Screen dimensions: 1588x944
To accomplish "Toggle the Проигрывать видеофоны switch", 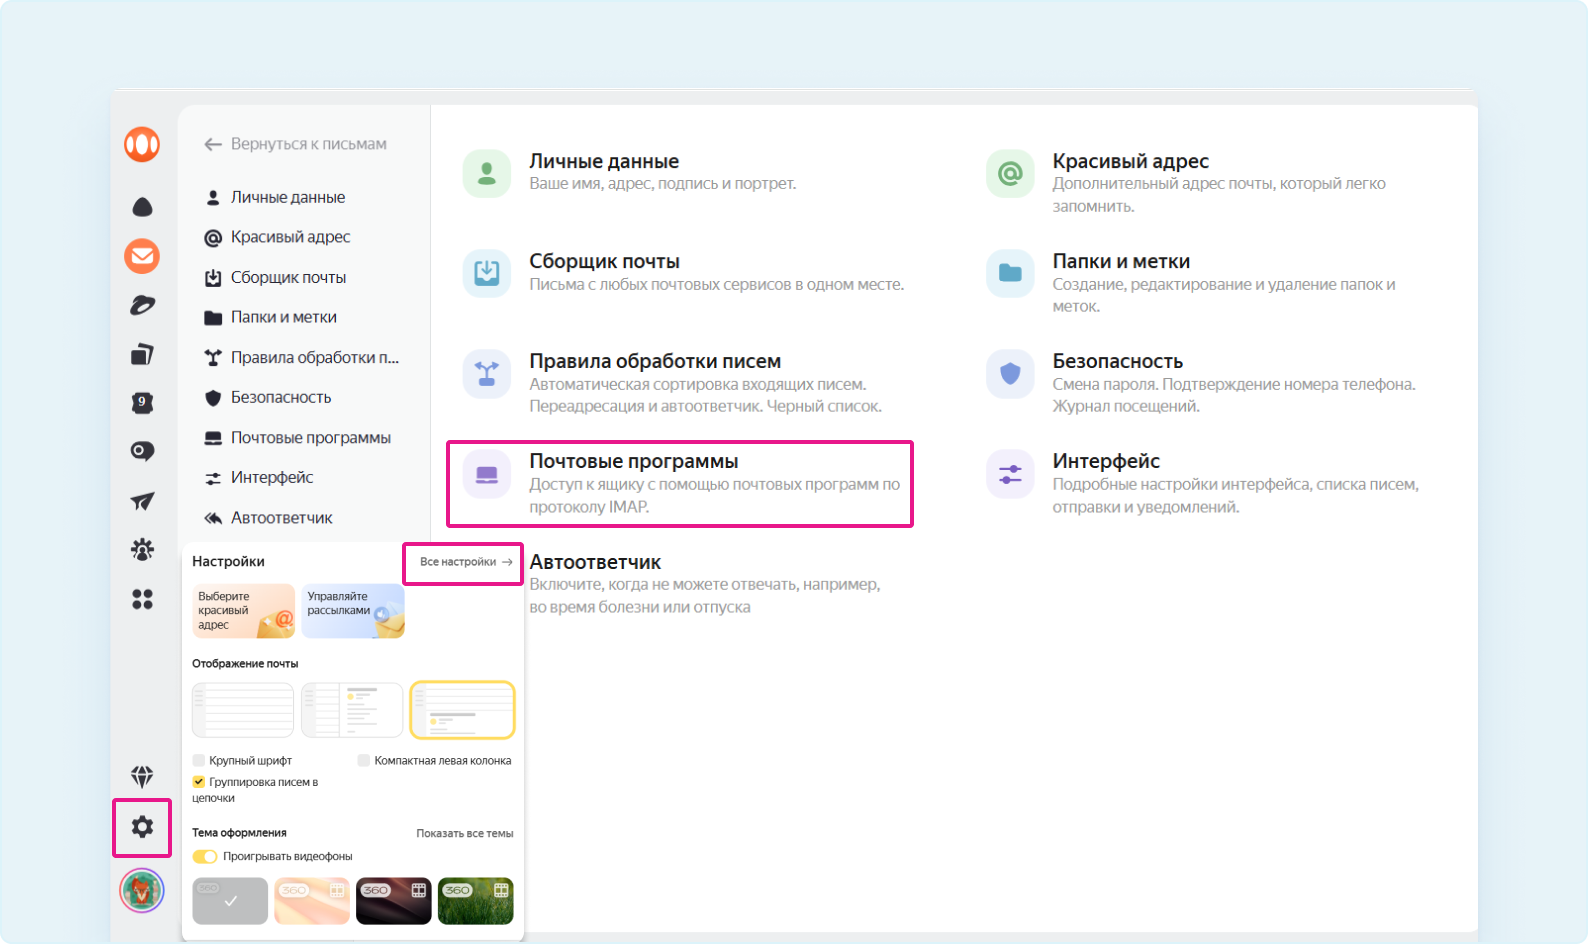I will pos(205,856).
